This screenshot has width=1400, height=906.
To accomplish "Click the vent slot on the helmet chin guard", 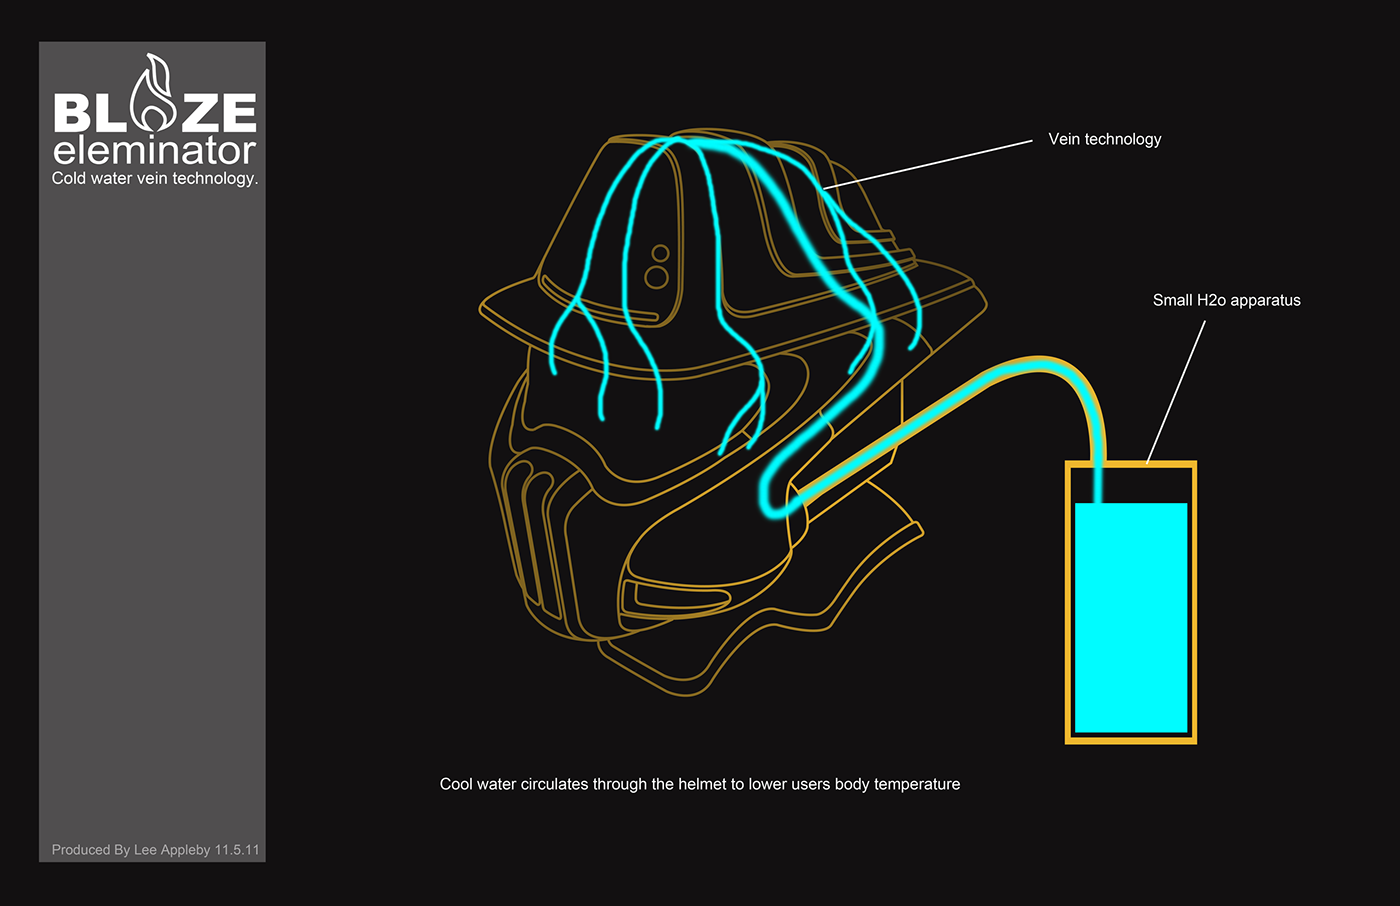I will pyautogui.click(x=676, y=598).
